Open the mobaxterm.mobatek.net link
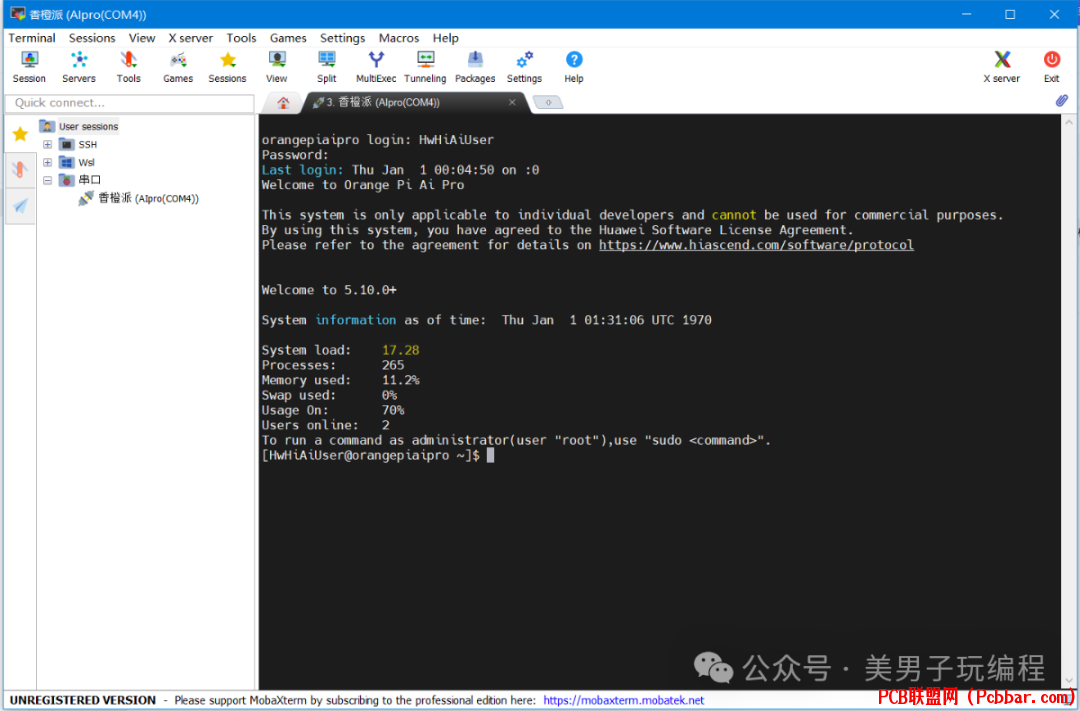Viewport: 1080px width, 711px height. (623, 700)
